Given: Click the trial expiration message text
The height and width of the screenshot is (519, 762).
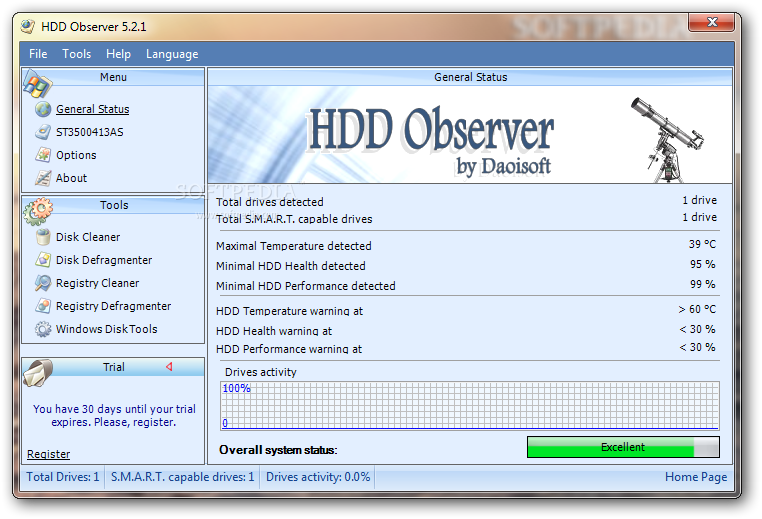Looking at the screenshot, I should point(114,415).
